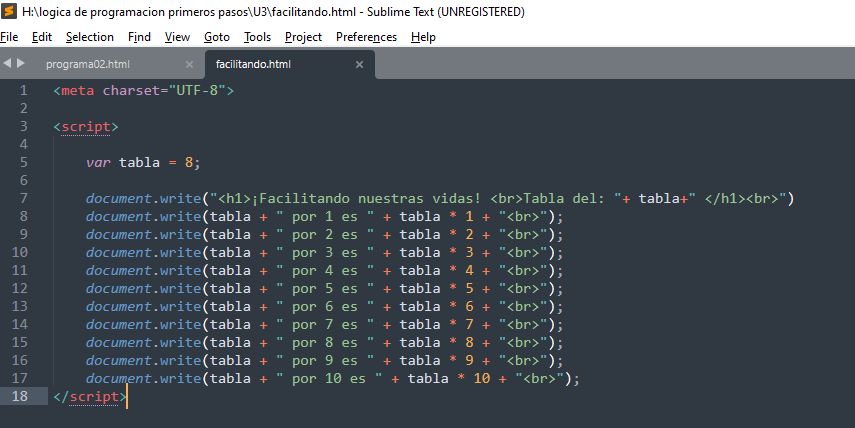Image resolution: width=855 pixels, height=428 pixels.
Task: Click line number 18 in the gutter
Action: (x=20, y=396)
